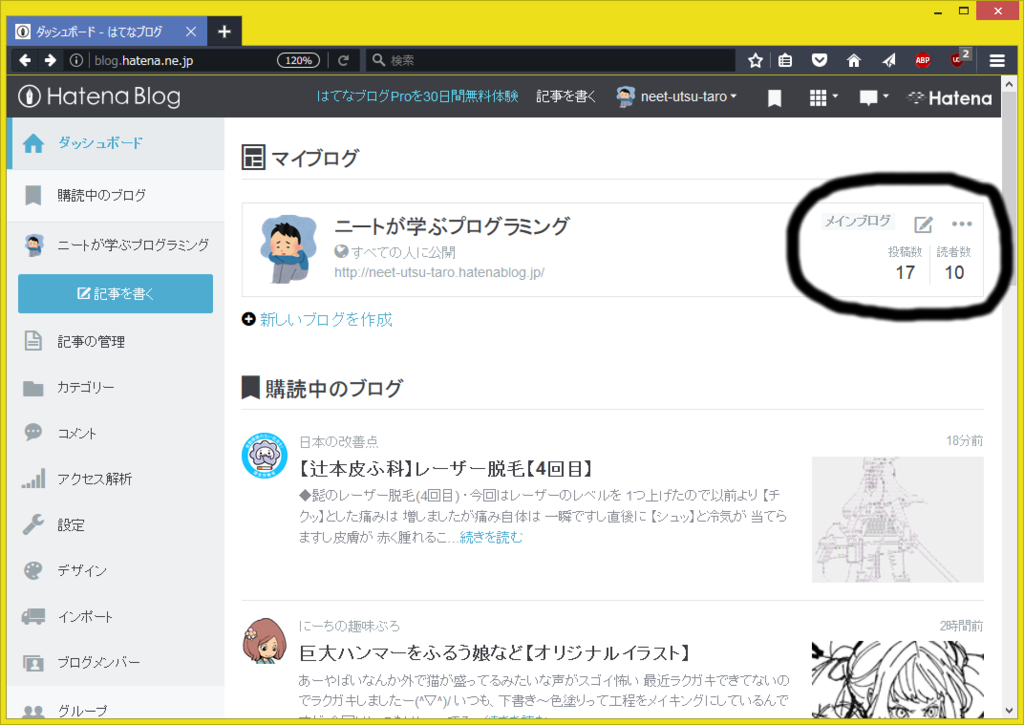
Task: Click 日本の改善点 blog name
Action: point(338,442)
